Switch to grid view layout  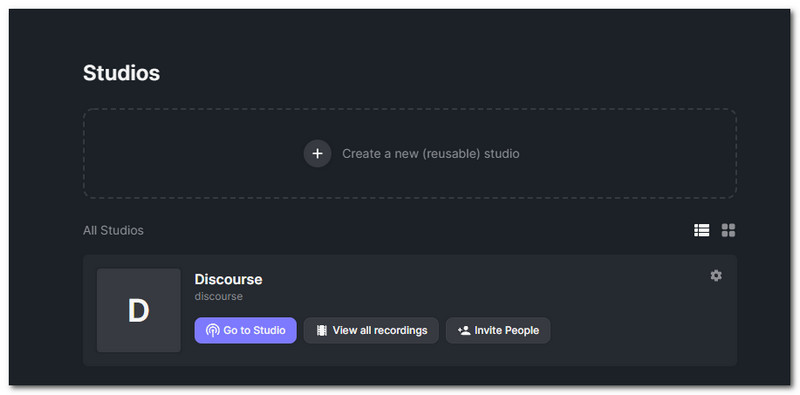[x=729, y=230]
